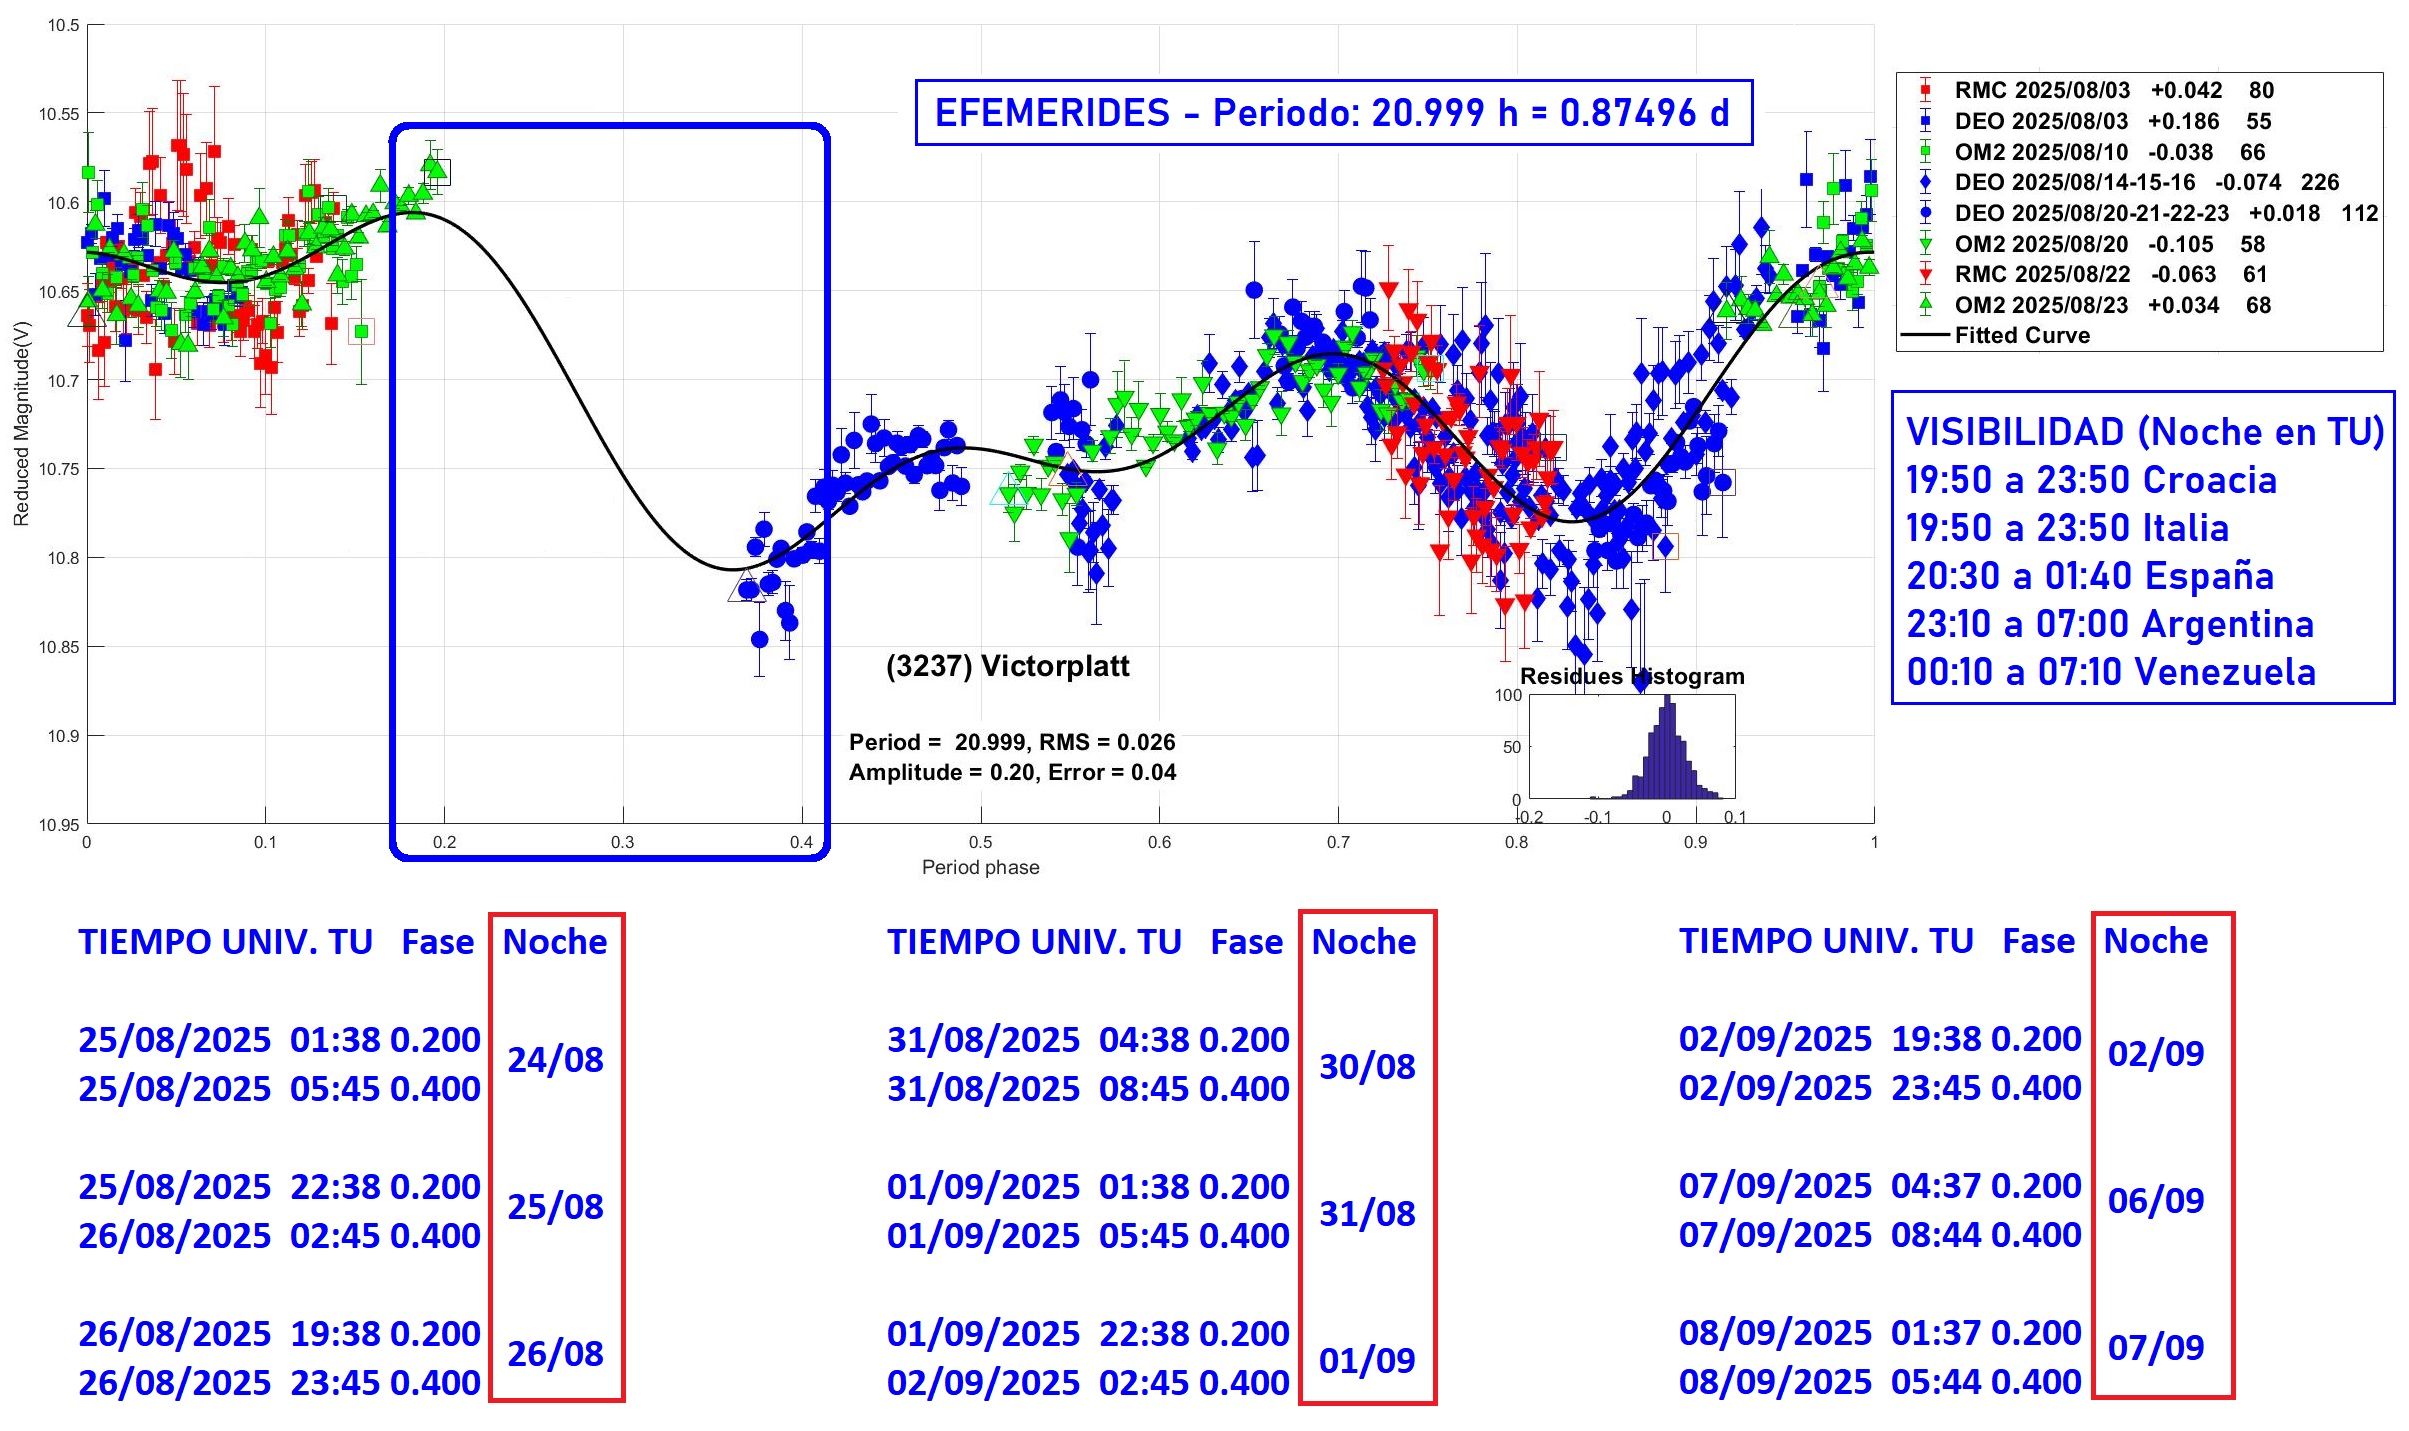This screenshot has height=1431, width=2409.
Task: Click the green down-triangle OM2 2025/08/20 legend marker
Action: click(1925, 244)
